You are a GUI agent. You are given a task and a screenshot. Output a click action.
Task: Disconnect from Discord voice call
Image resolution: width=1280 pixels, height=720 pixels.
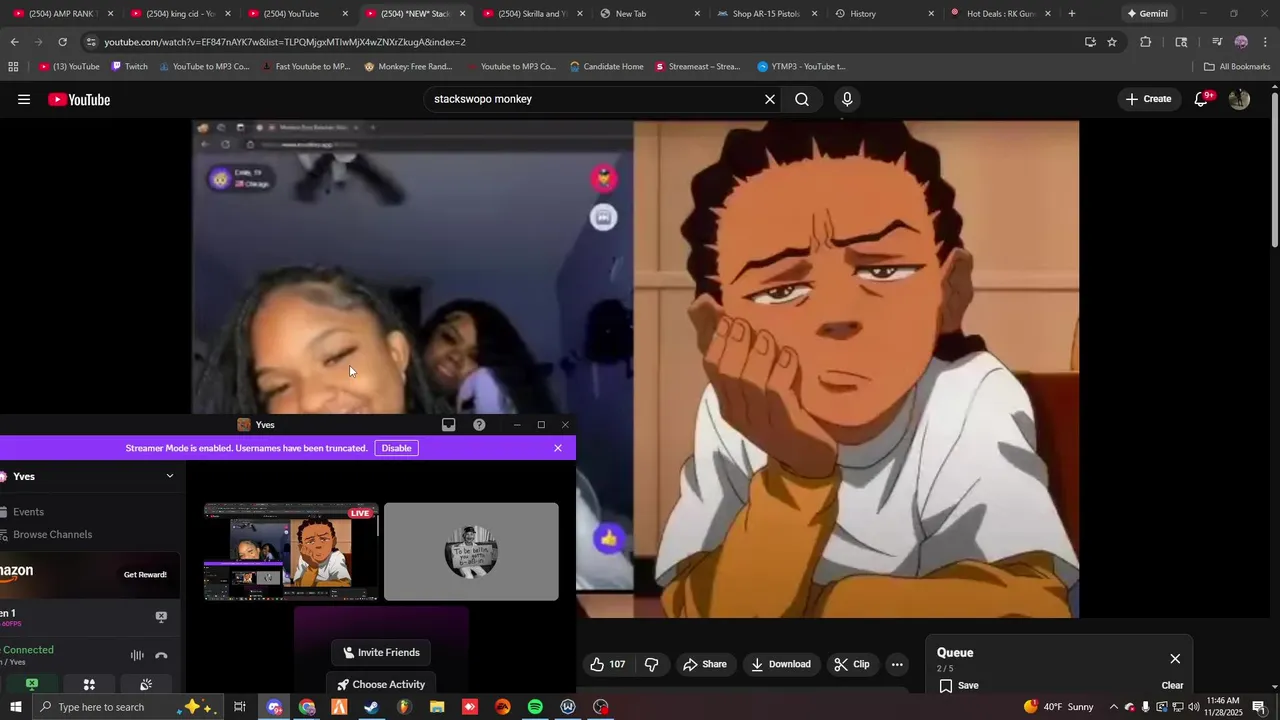point(161,656)
